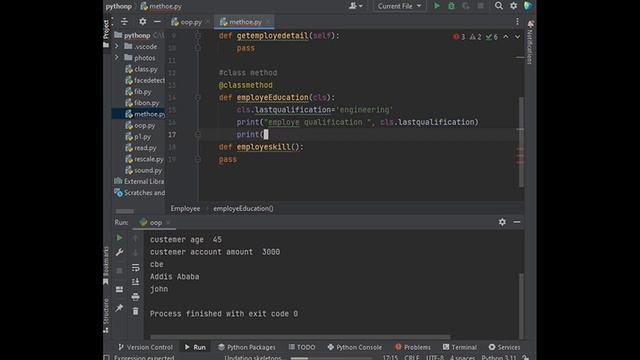Click the stop square in Run panel
This screenshot has width=640, height=360.
[x=119, y=271]
